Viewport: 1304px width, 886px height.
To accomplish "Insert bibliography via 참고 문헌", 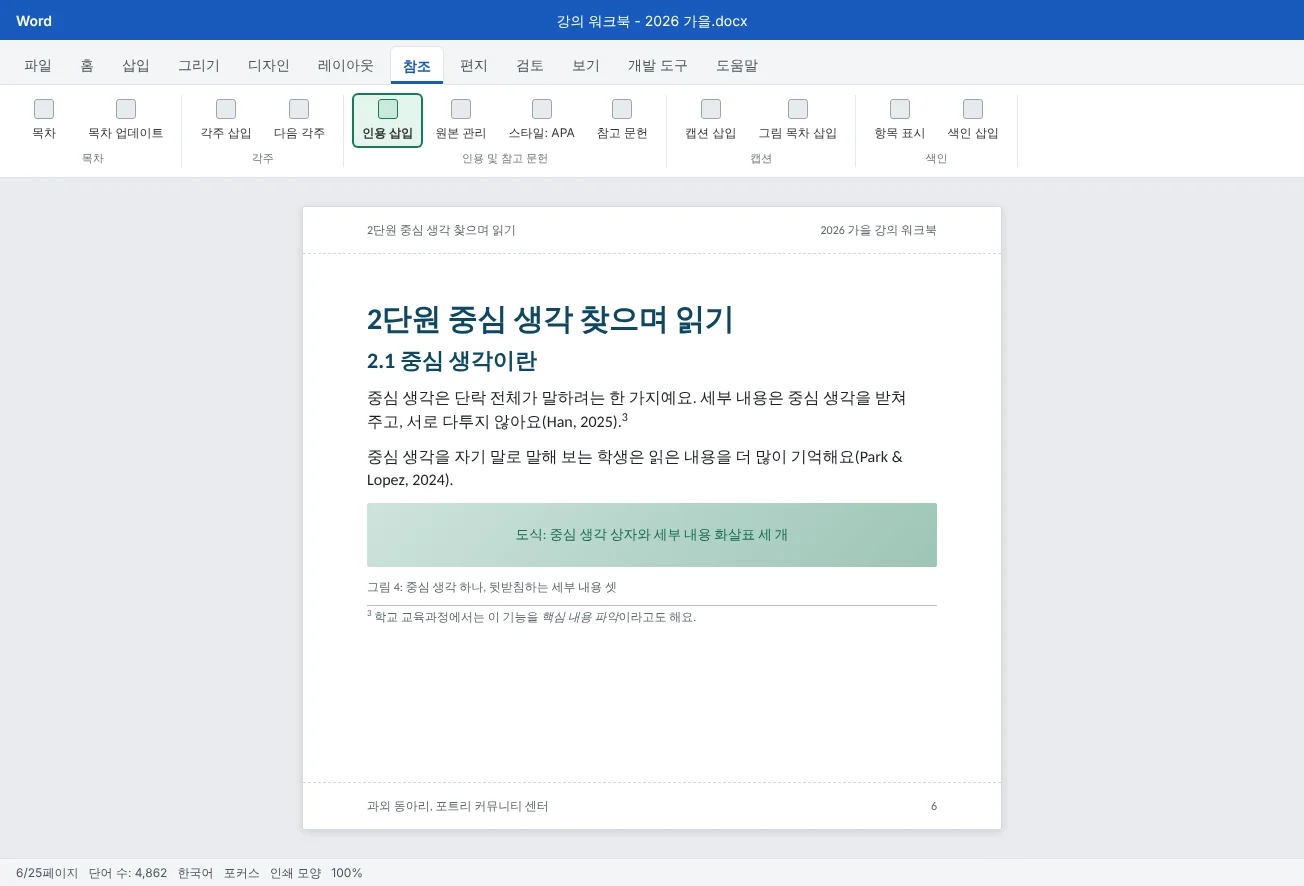I will [x=622, y=121].
